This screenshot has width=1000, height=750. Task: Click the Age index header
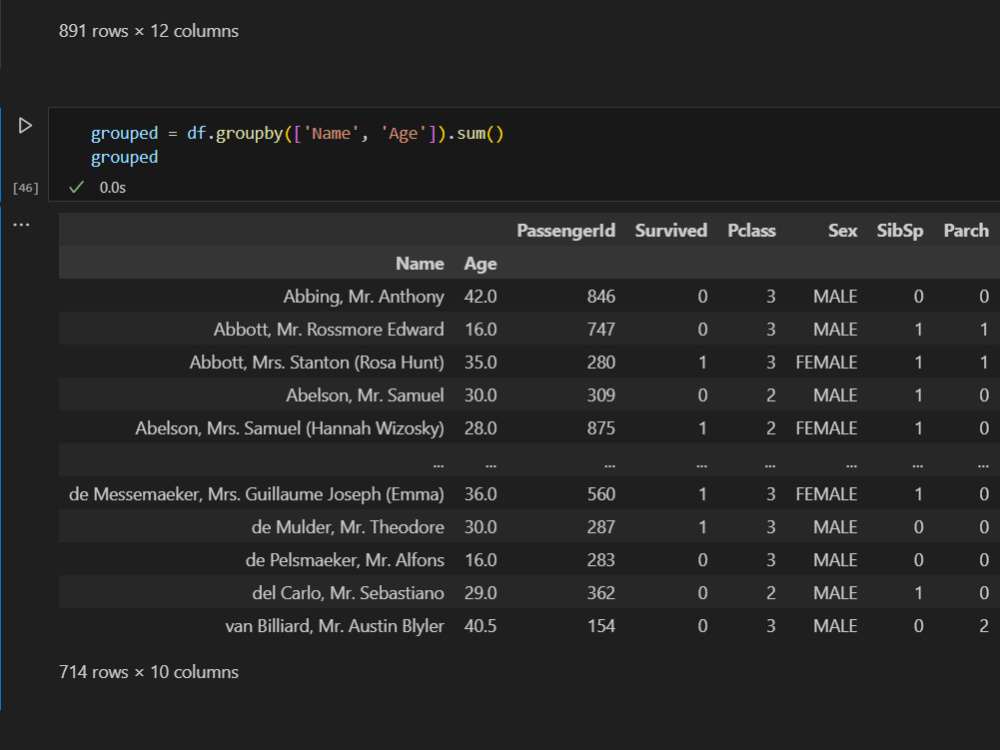point(480,264)
